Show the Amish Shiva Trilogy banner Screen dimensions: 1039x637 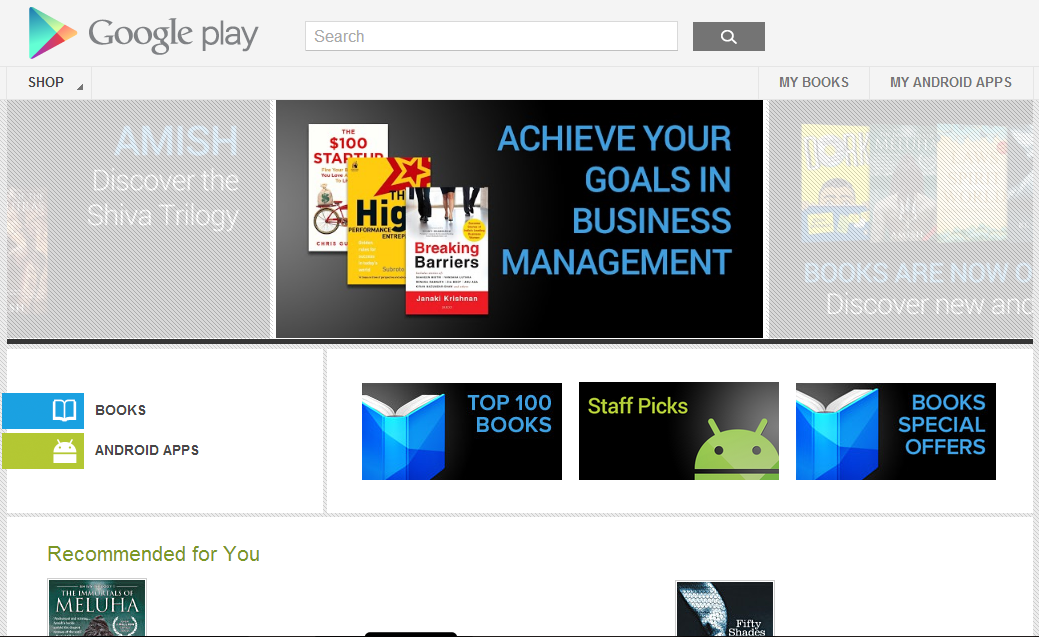(x=139, y=219)
